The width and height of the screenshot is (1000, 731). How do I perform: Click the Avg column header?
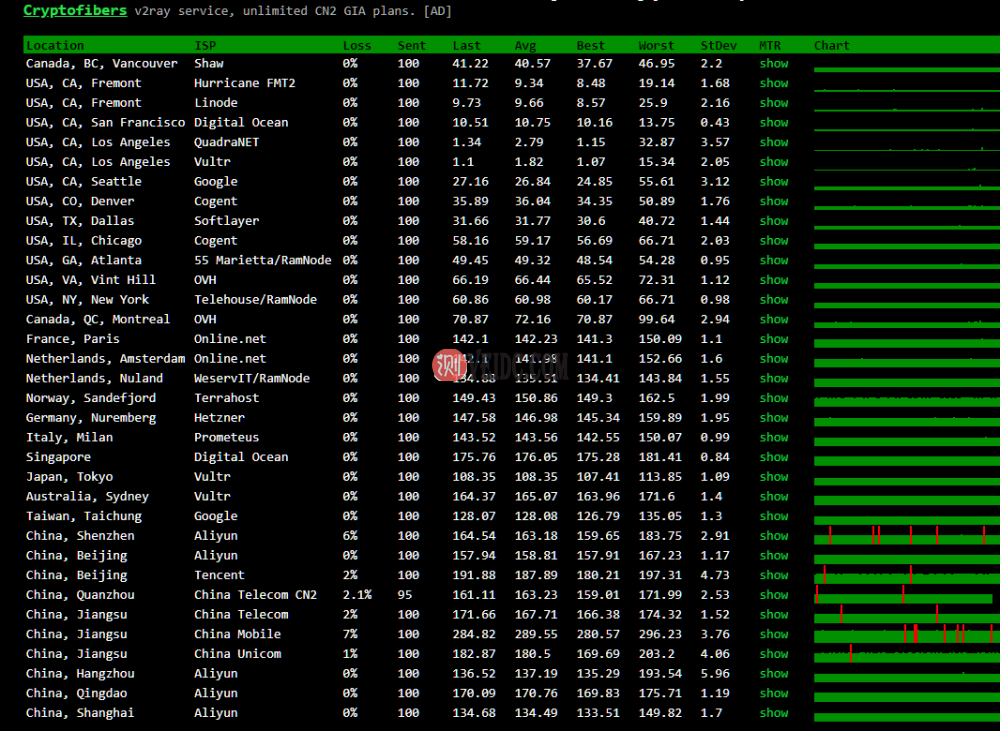click(x=525, y=45)
